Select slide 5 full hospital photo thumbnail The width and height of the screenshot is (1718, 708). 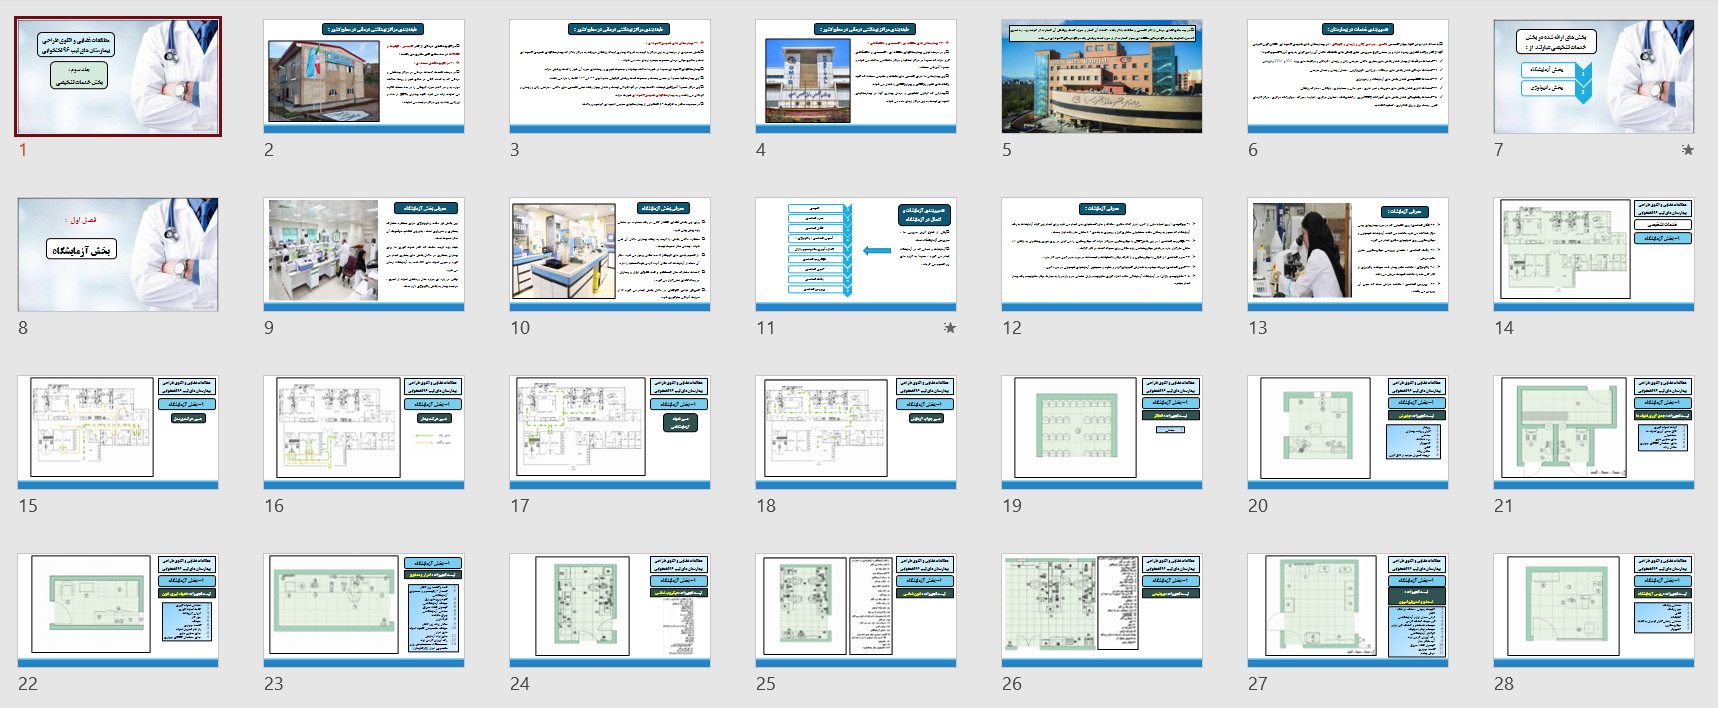[x=1102, y=77]
